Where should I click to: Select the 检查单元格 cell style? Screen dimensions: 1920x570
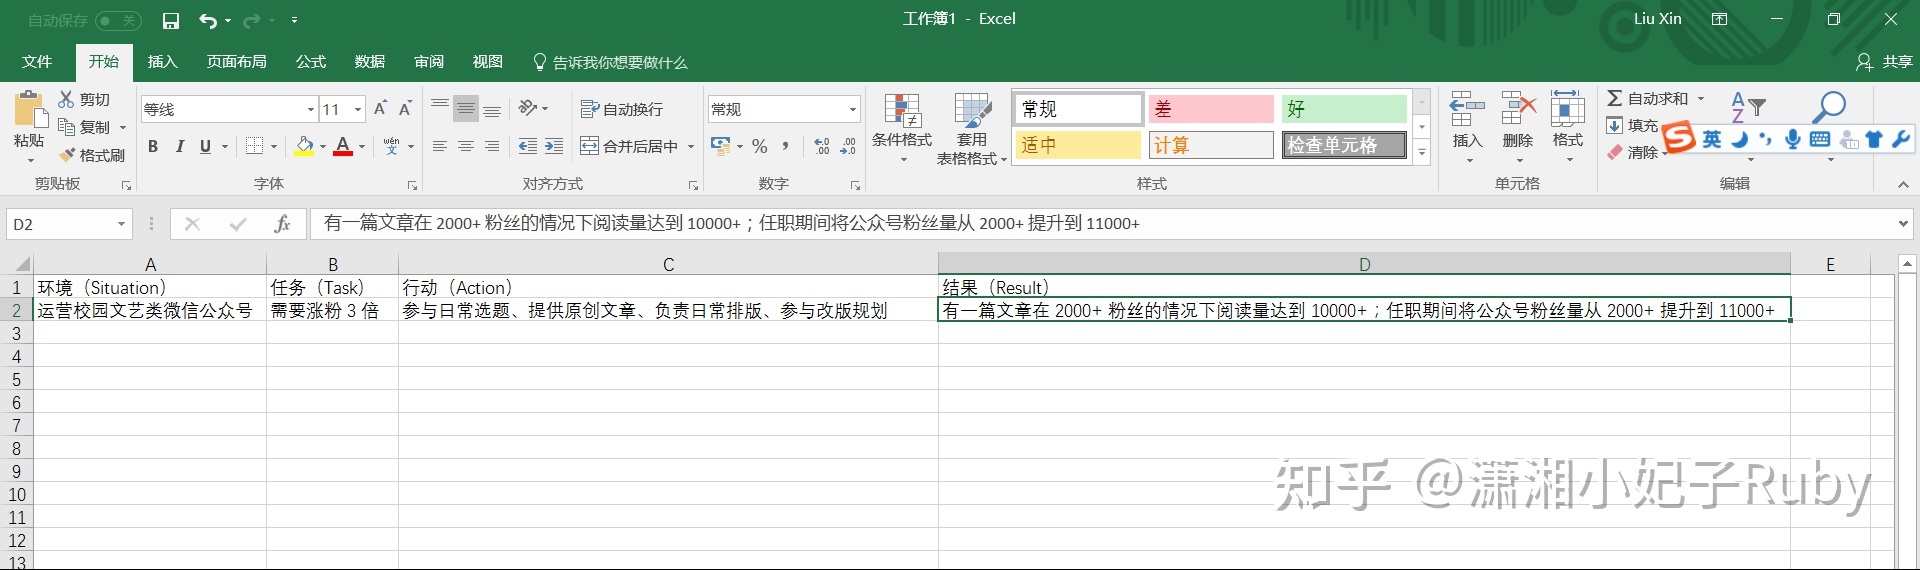1344,145
